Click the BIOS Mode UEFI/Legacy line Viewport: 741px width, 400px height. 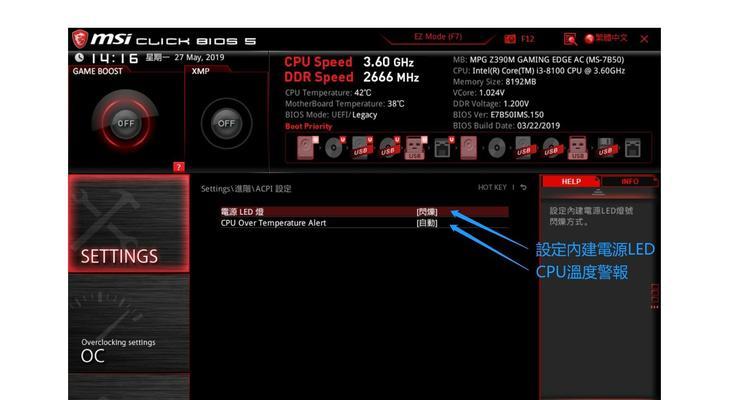[x=331, y=114]
